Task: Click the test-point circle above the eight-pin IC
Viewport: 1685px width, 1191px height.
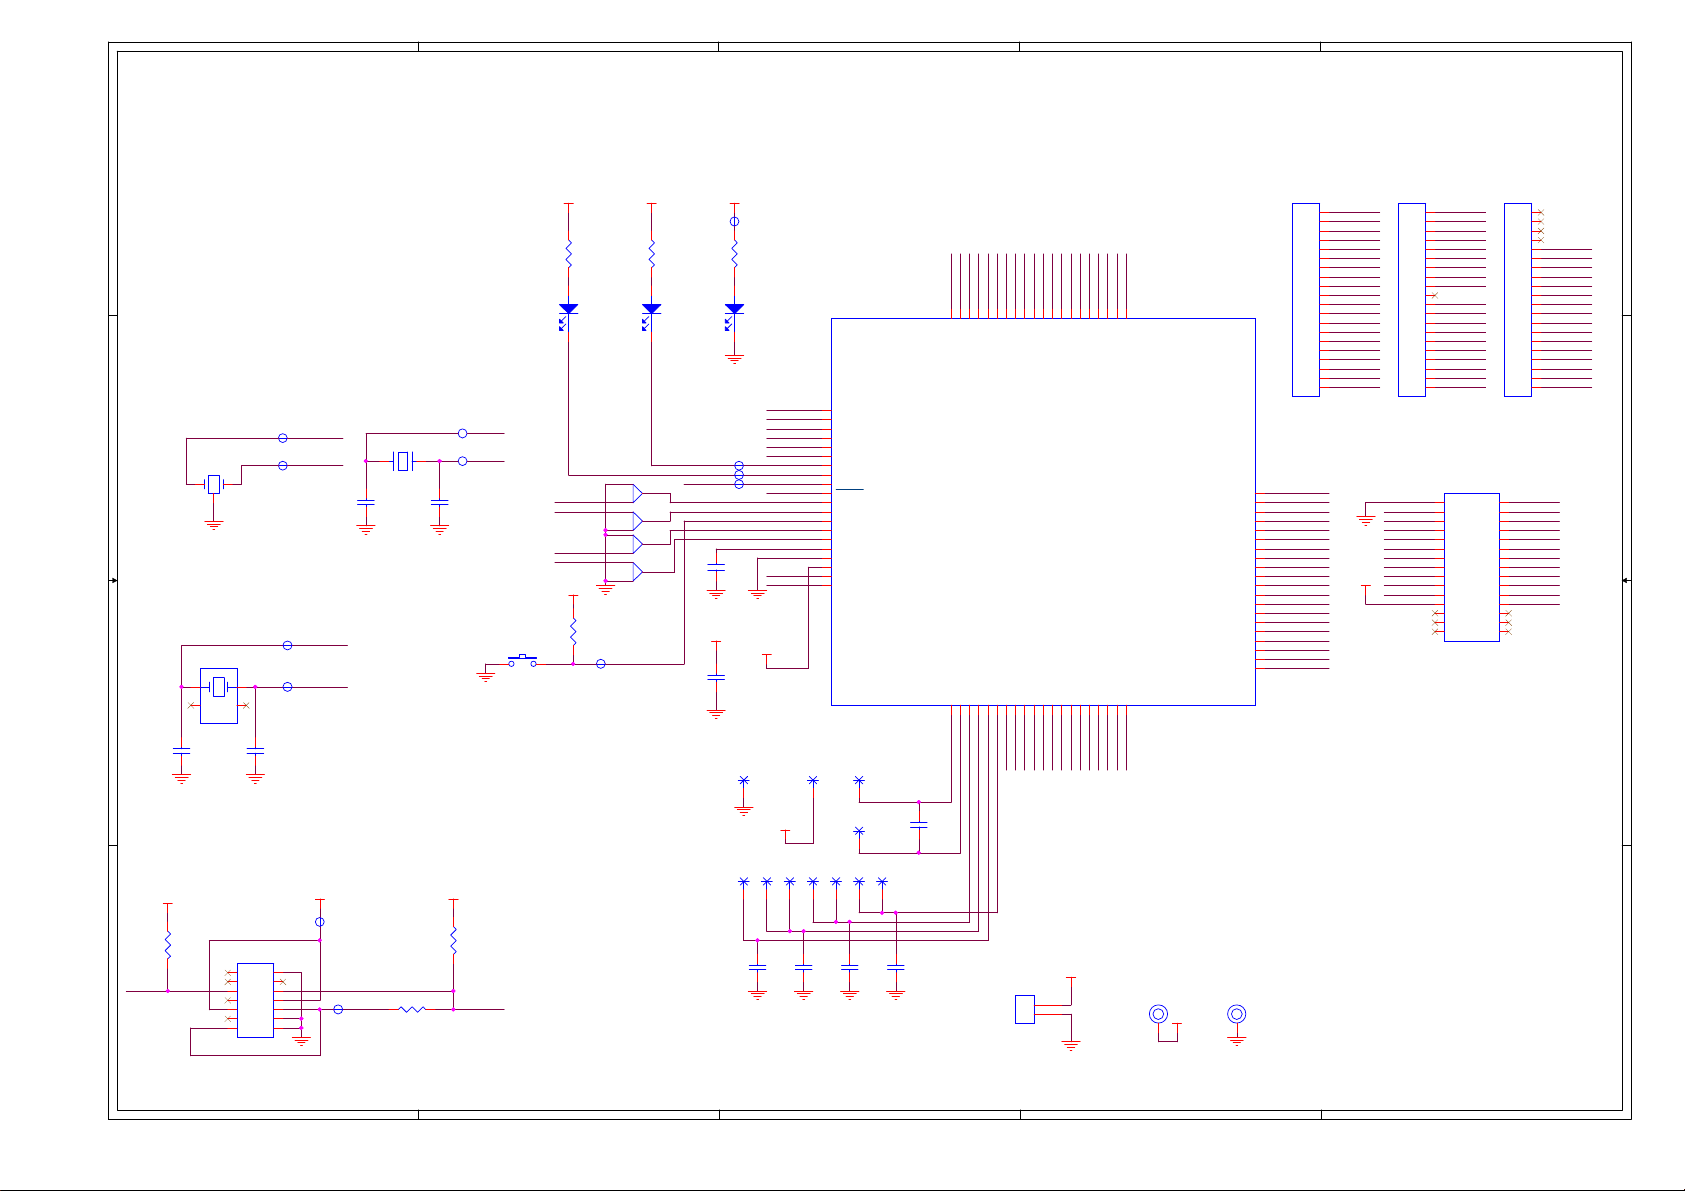Action: 320,922
